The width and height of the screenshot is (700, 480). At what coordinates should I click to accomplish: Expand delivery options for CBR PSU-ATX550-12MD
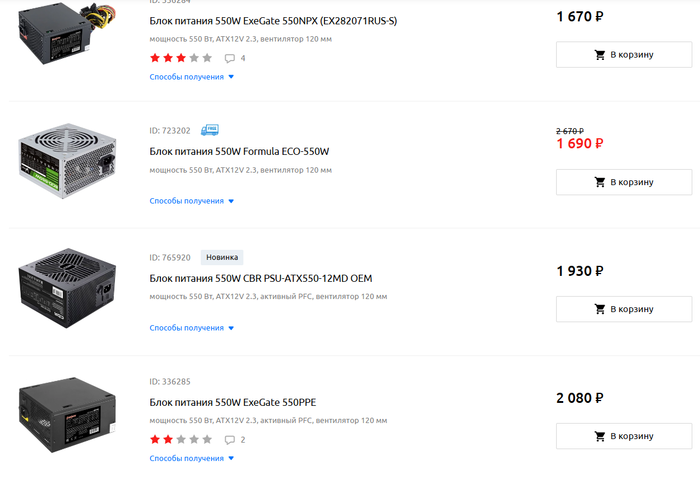[192, 328]
